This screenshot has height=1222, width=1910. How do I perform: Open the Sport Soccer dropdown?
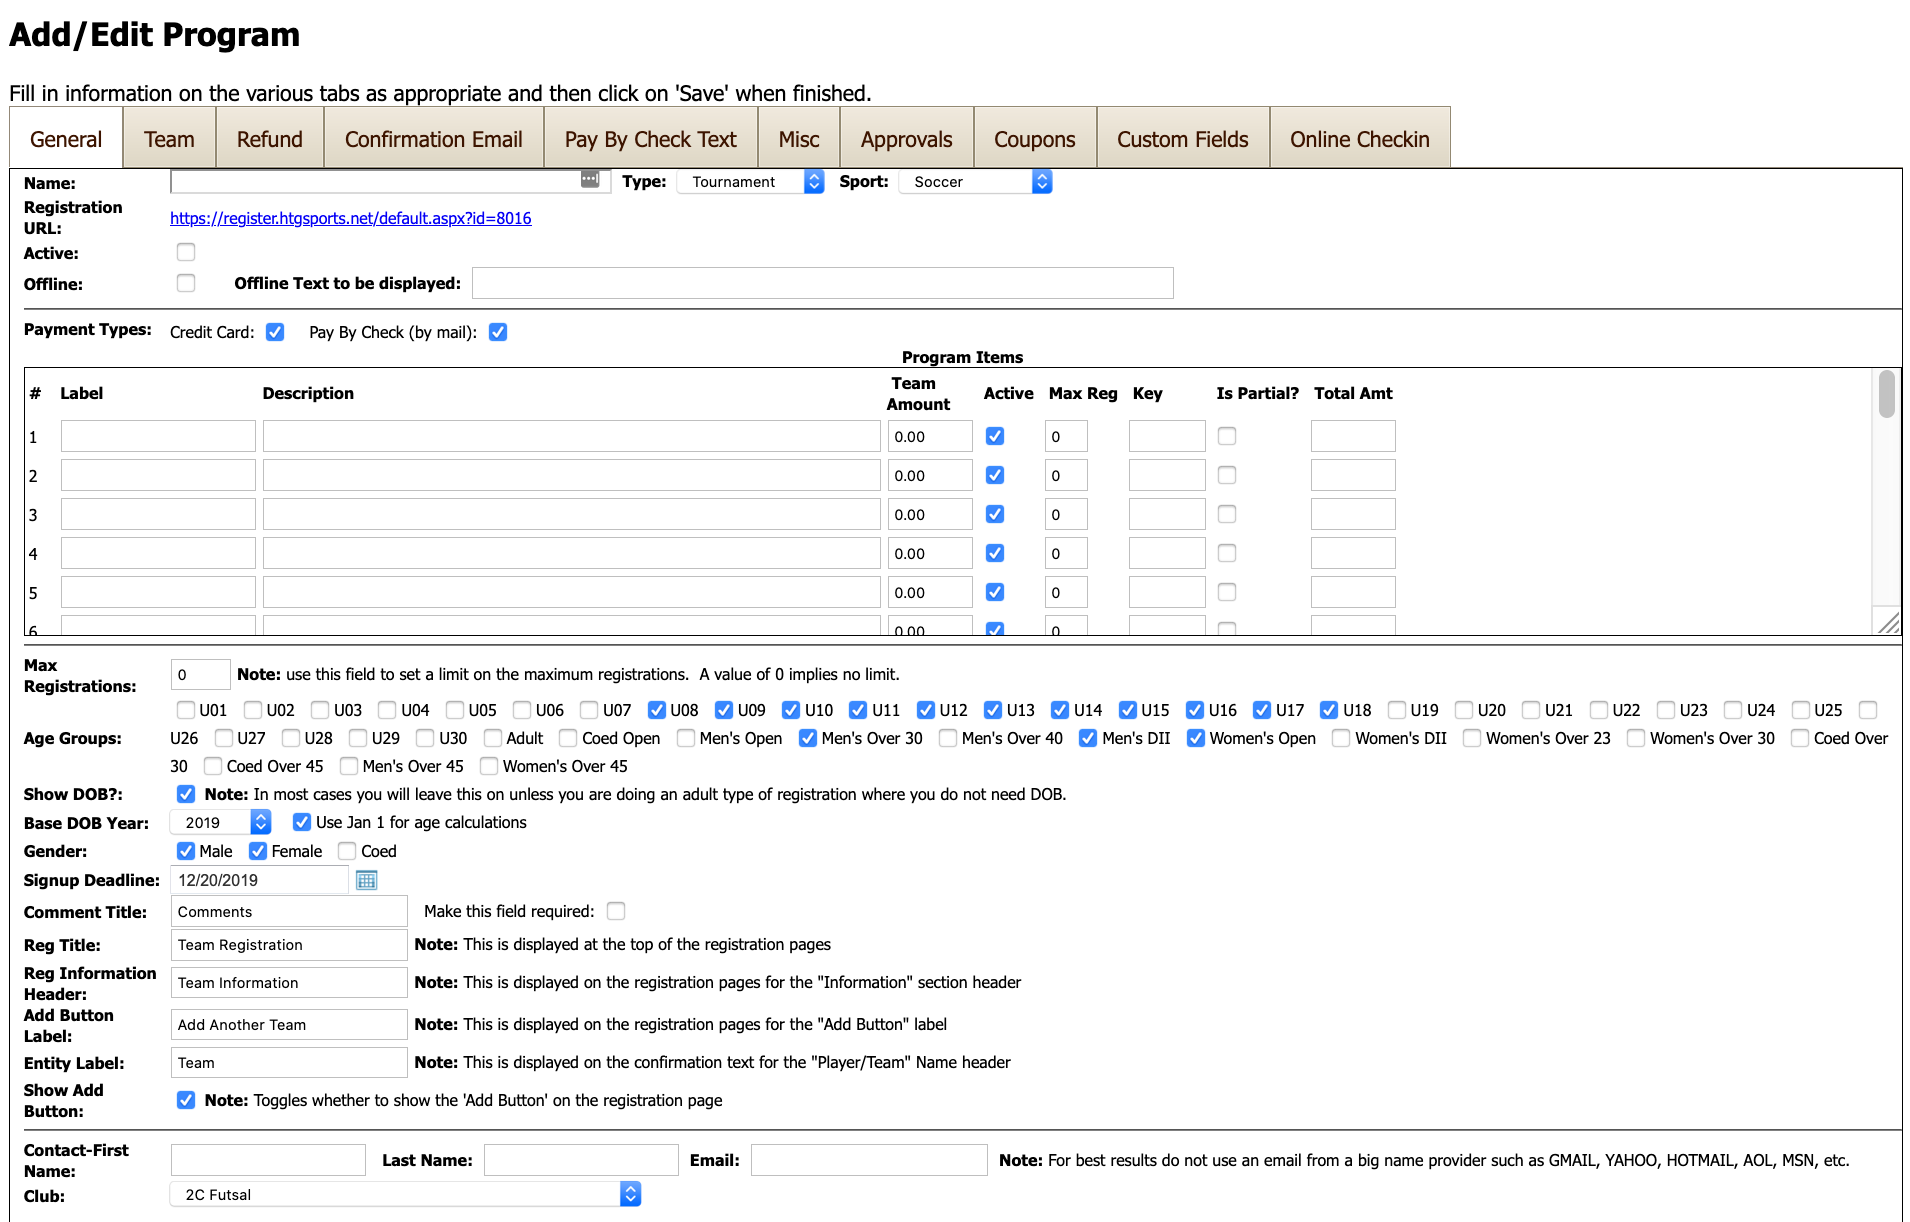click(975, 182)
